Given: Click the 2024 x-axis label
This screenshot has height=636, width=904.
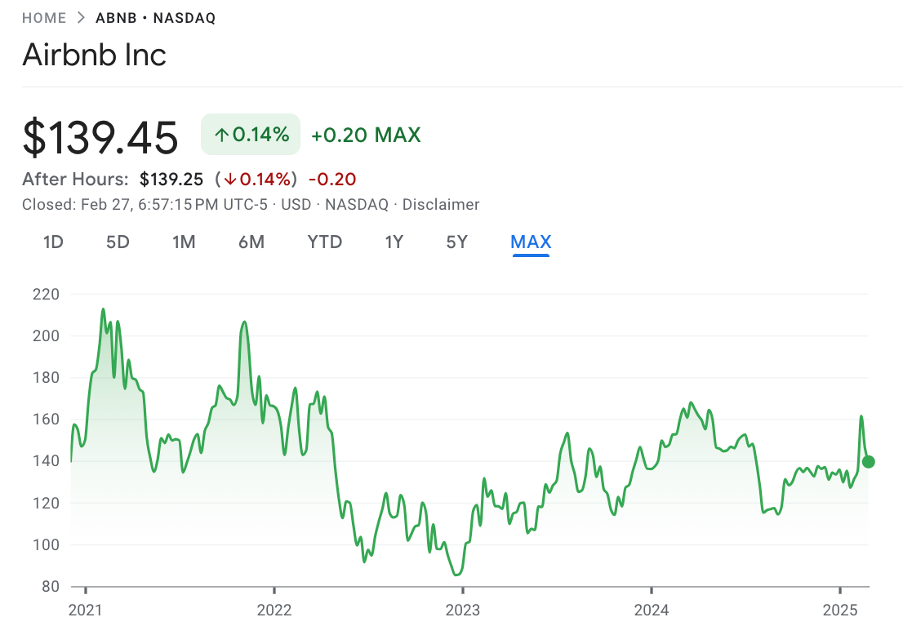Looking at the screenshot, I should click(651, 610).
